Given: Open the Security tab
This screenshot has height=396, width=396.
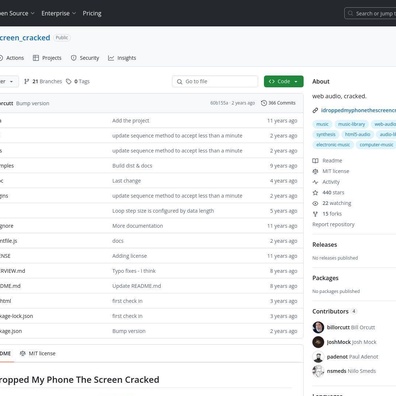Looking at the screenshot, I should 85,58.
